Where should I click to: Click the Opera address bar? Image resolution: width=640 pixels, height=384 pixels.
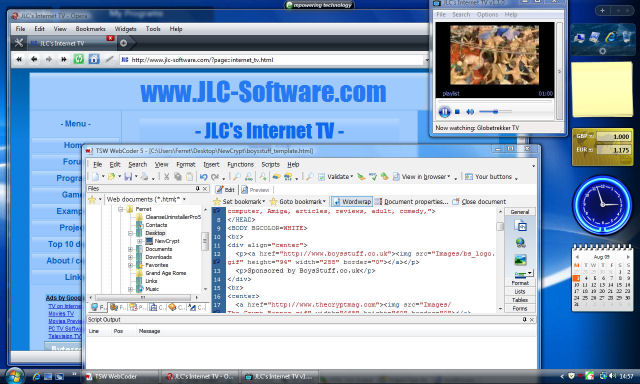click(273, 60)
